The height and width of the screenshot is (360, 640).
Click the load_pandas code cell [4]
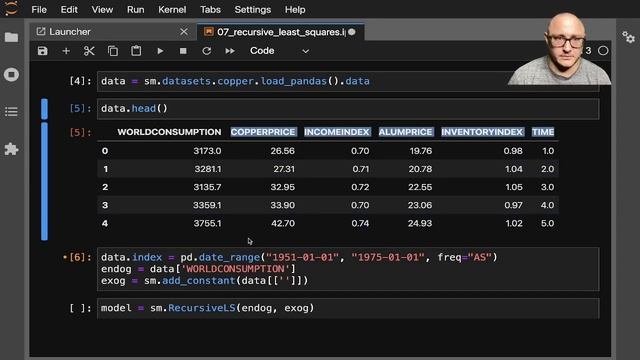[348, 81]
